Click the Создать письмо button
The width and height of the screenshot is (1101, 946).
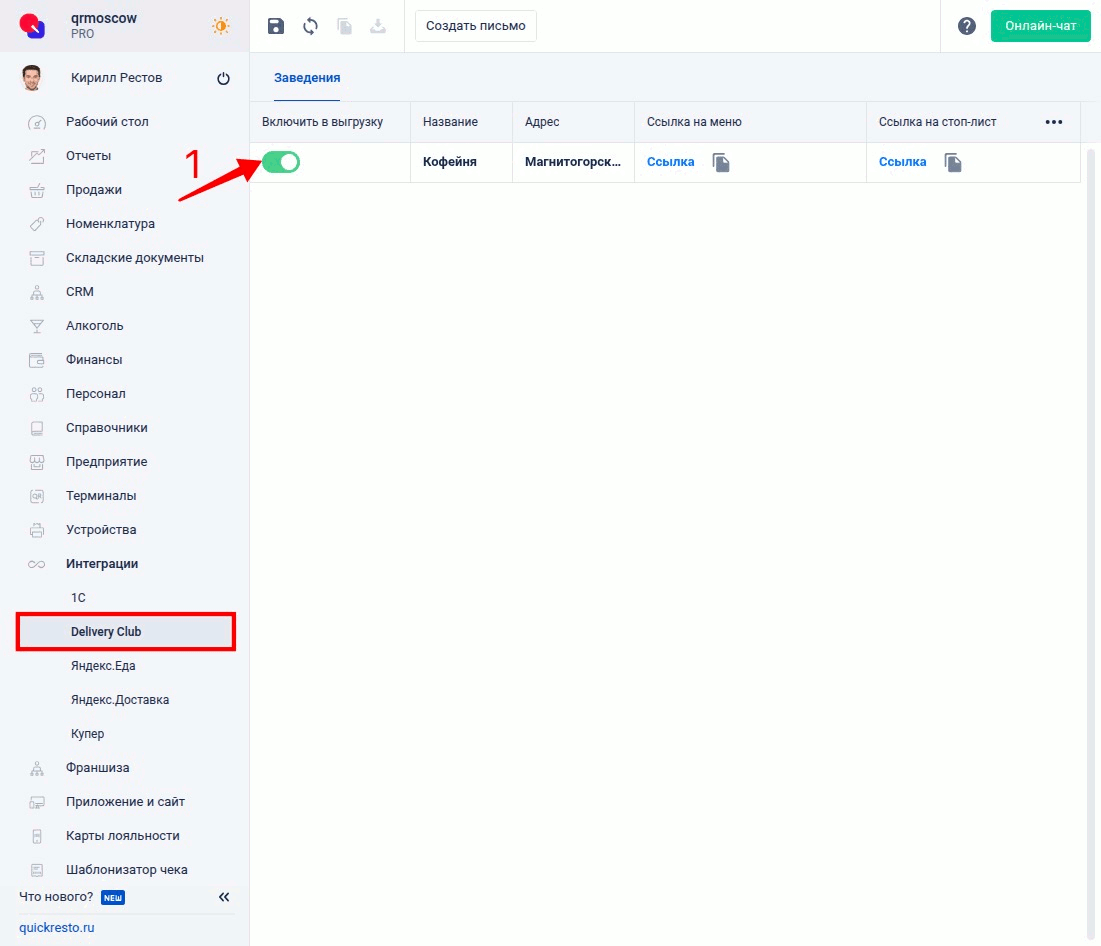(x=475, y=26)
